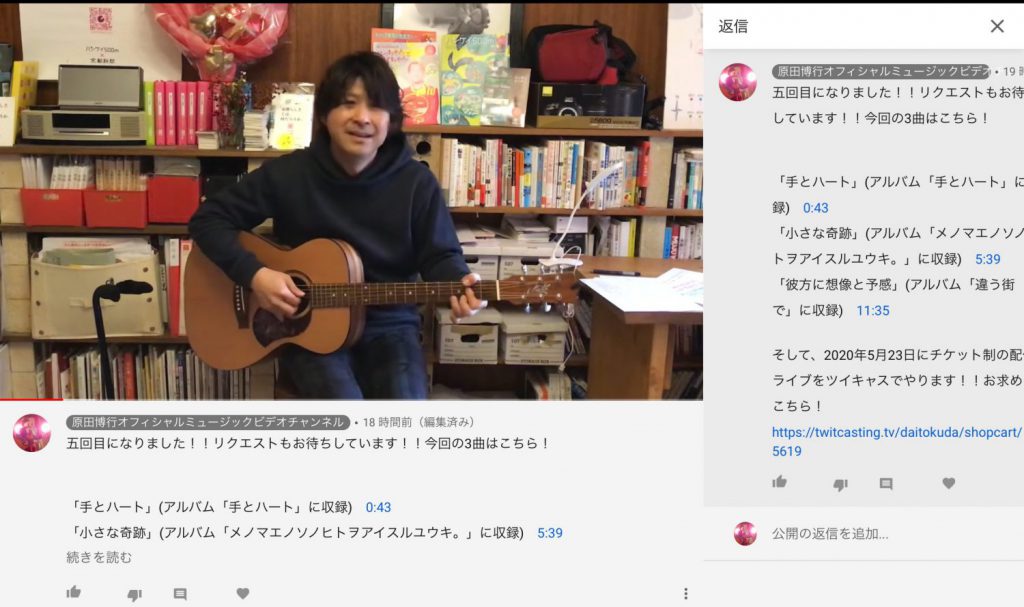Open channel name in reply panel
Screen dimensions: 1024x607
click(882, 71)
